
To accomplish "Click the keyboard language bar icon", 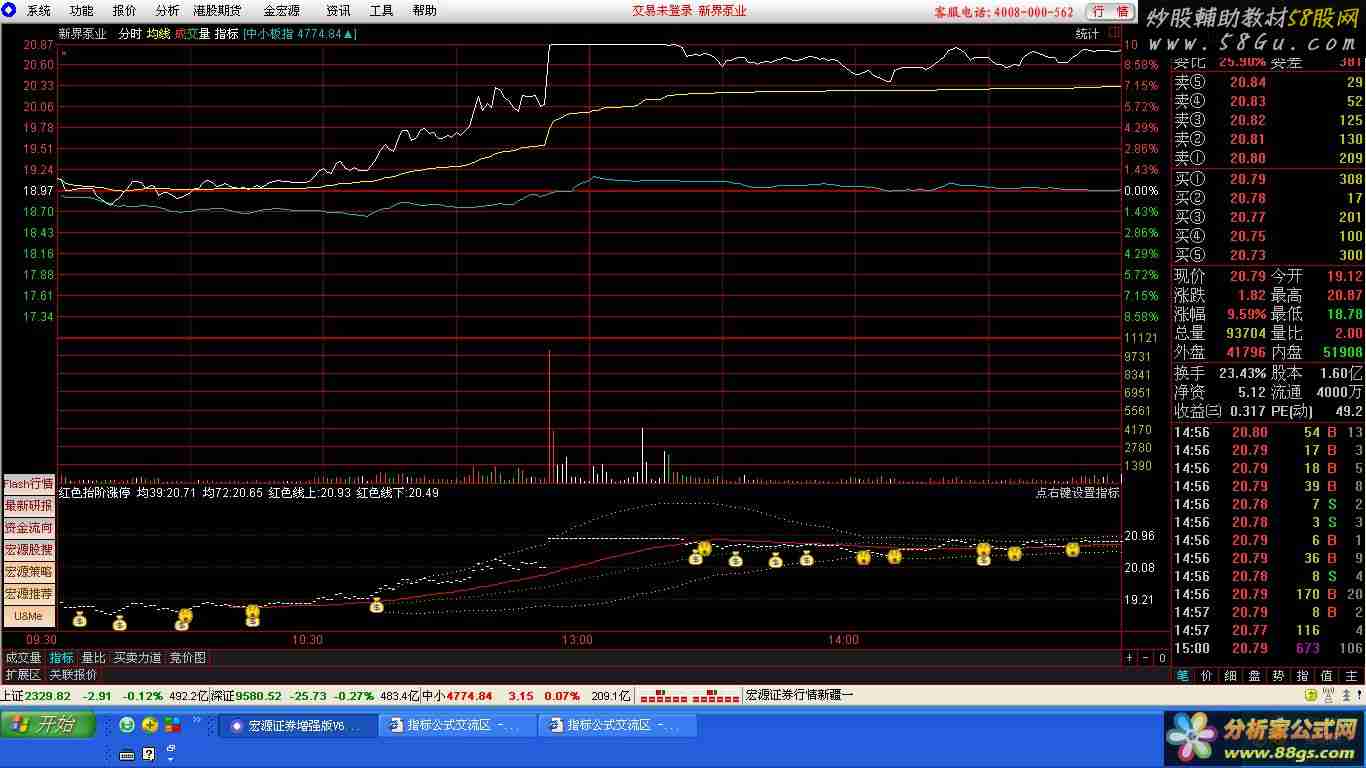I will coord(127,754).
